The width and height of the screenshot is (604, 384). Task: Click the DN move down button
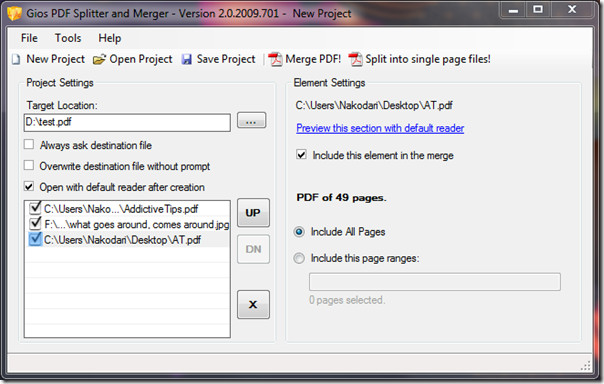(253, 249)
